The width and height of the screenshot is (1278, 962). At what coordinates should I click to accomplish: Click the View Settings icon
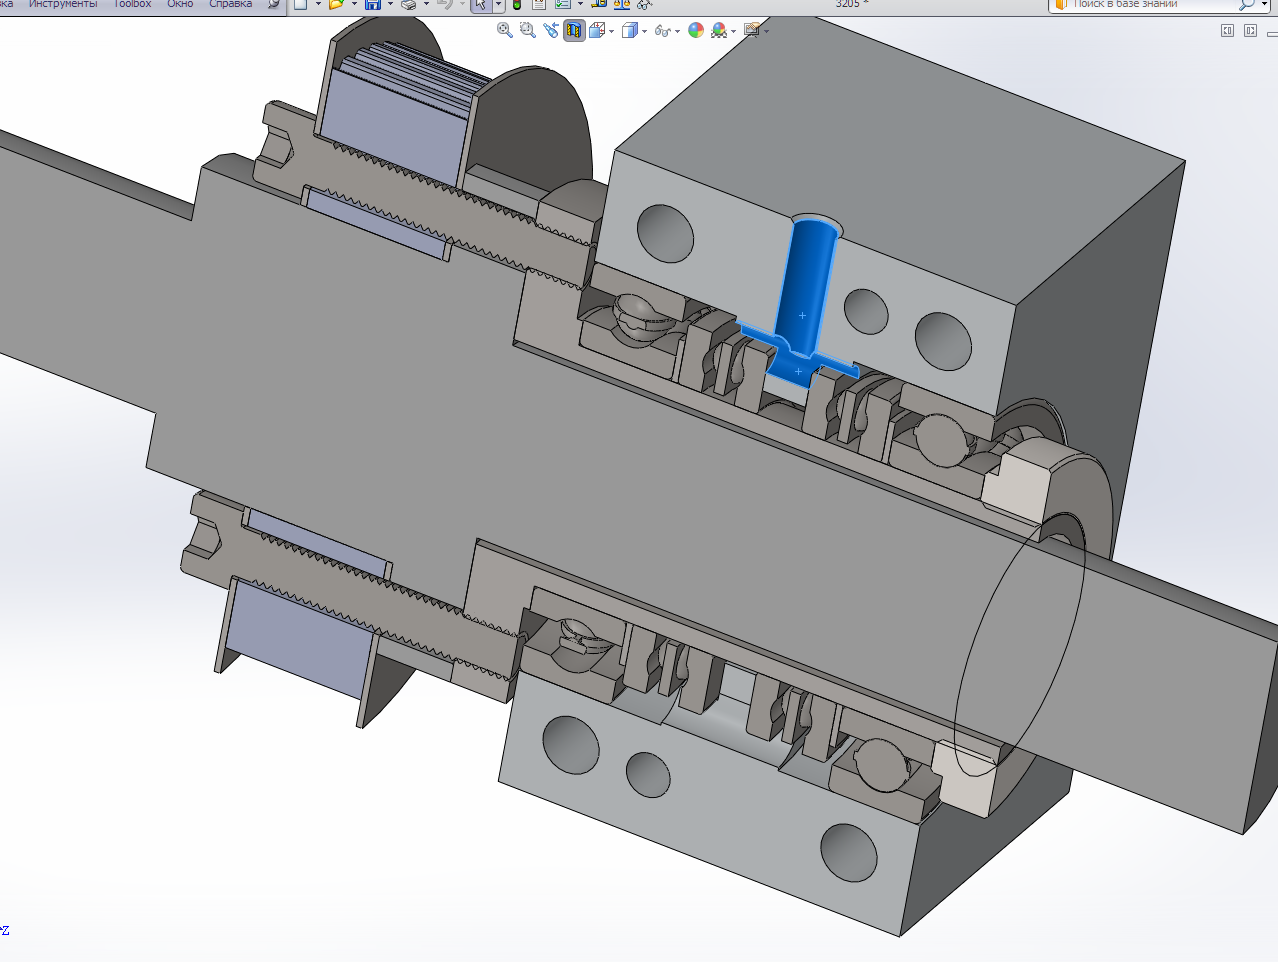752,31
